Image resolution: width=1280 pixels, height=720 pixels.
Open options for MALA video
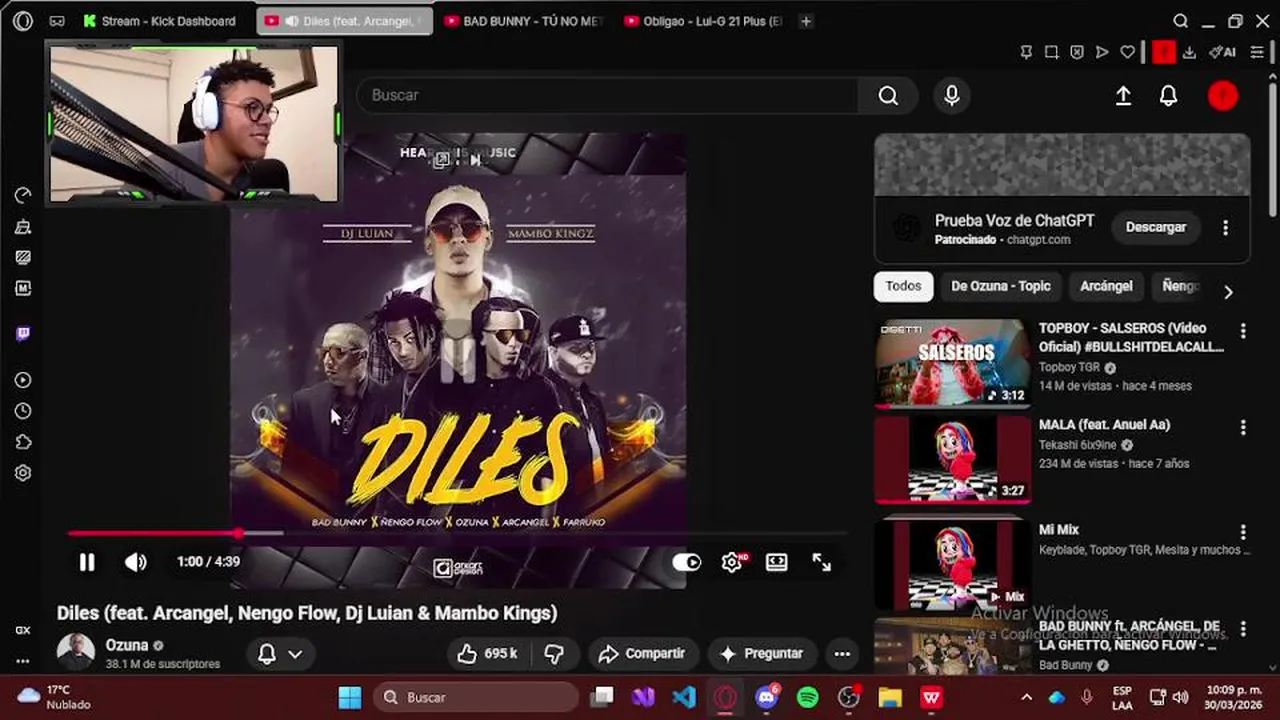(x=1243, y=427)
